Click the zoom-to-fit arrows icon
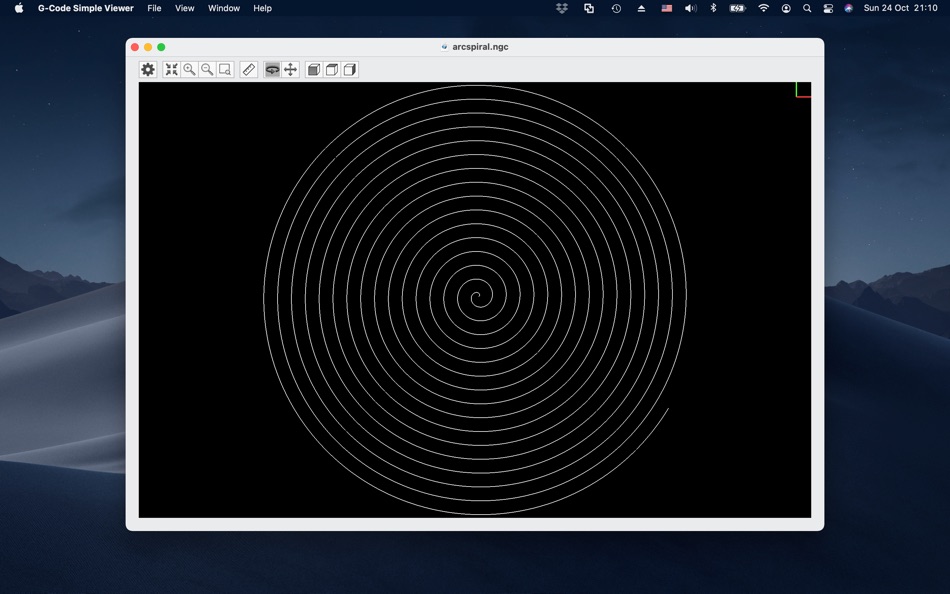This screenshot has width=950, height=594. [171, 70]
